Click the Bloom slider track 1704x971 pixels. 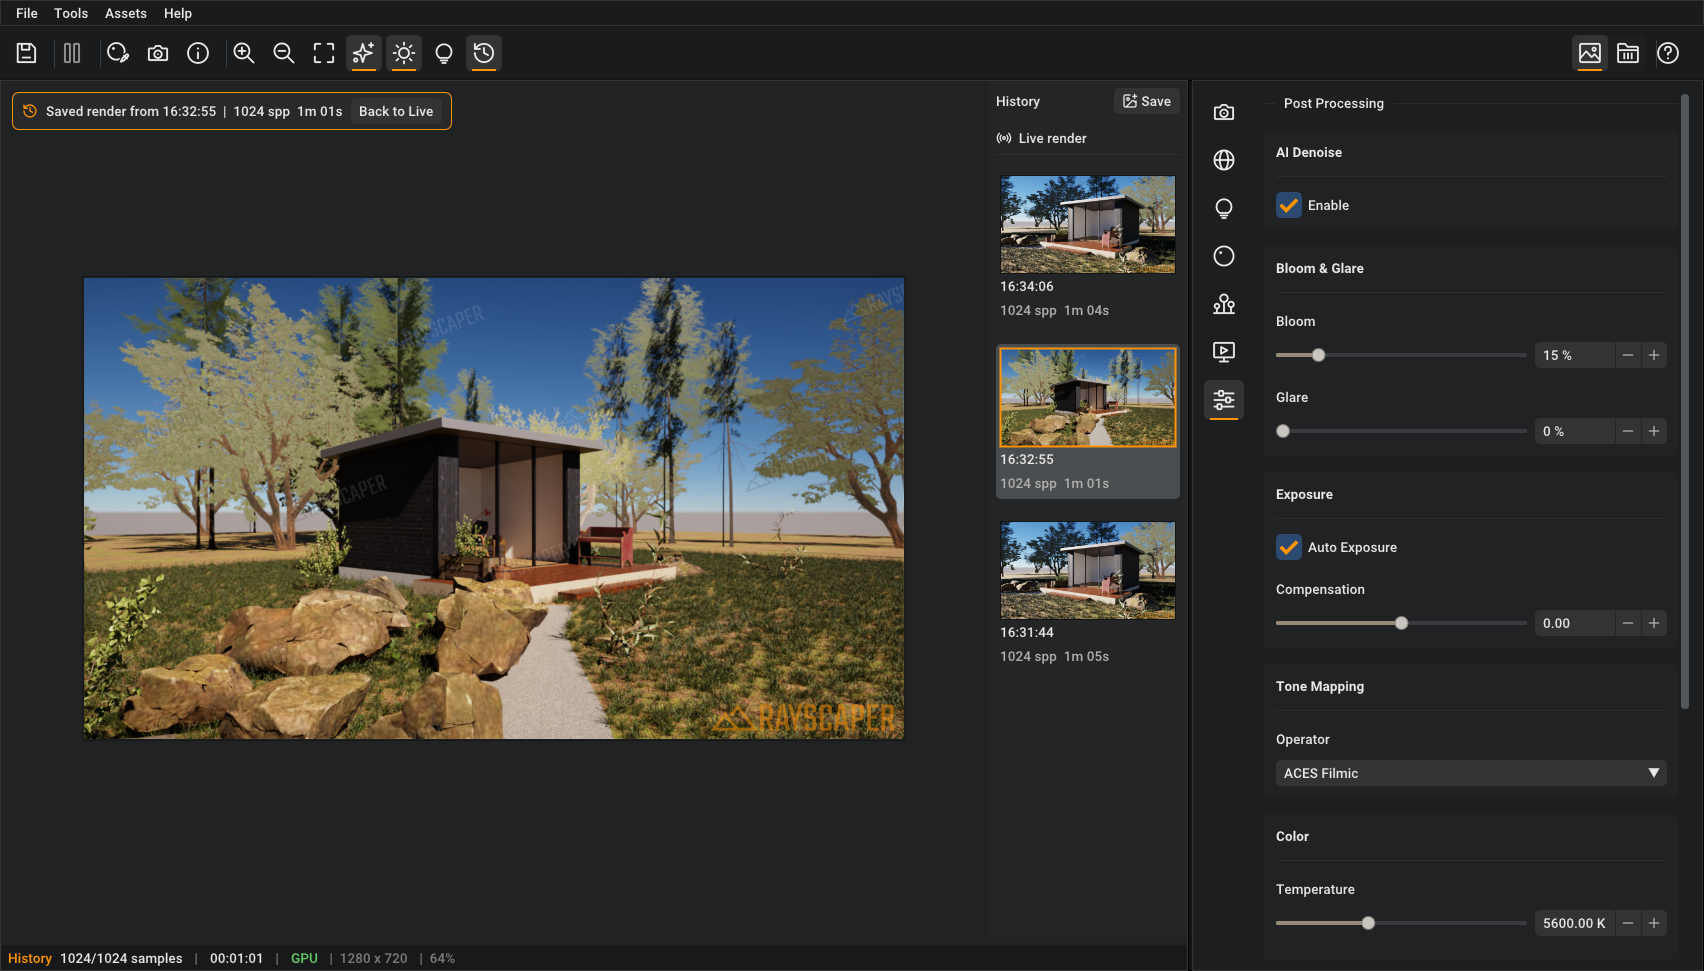point(1401,355)
